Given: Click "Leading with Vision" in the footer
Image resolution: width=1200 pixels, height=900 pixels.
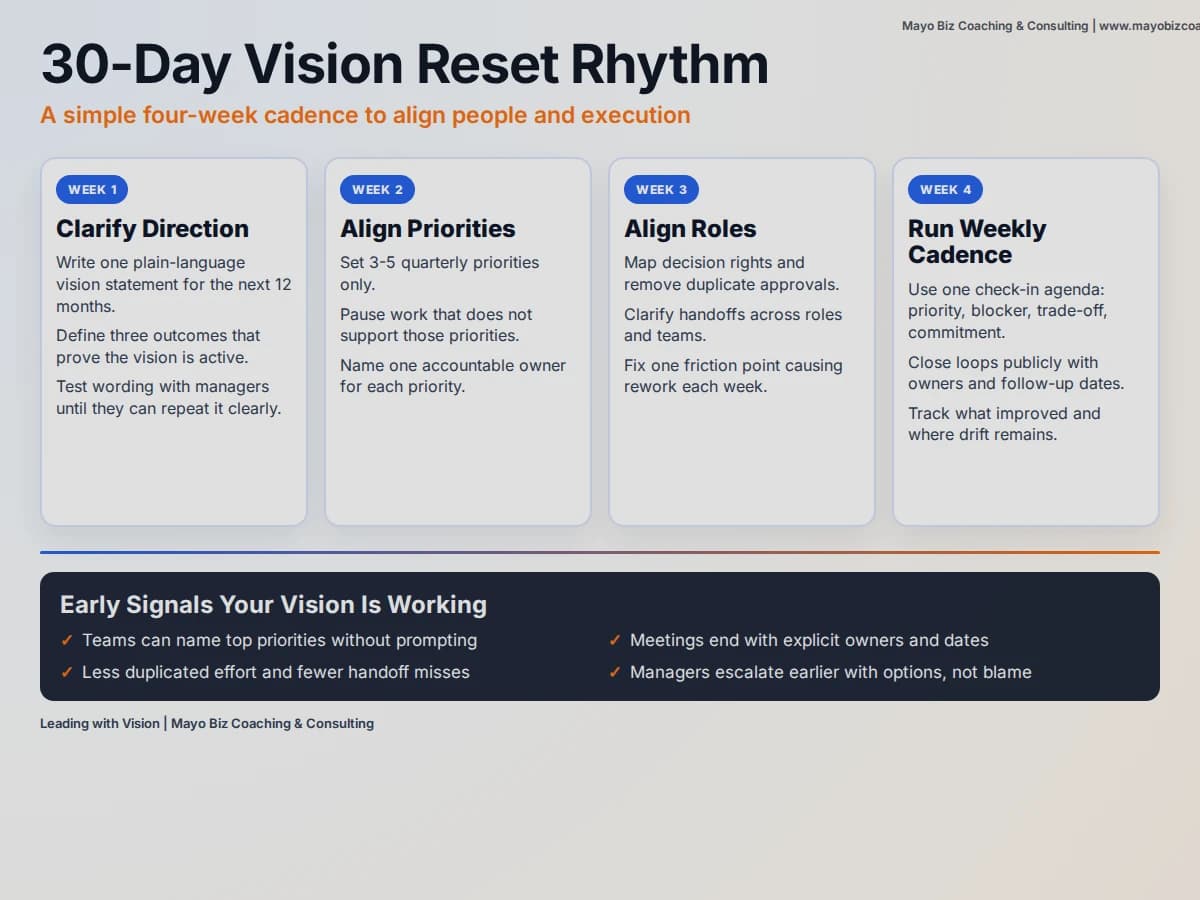Looking at the screenshot, I should tap(99, 723).
